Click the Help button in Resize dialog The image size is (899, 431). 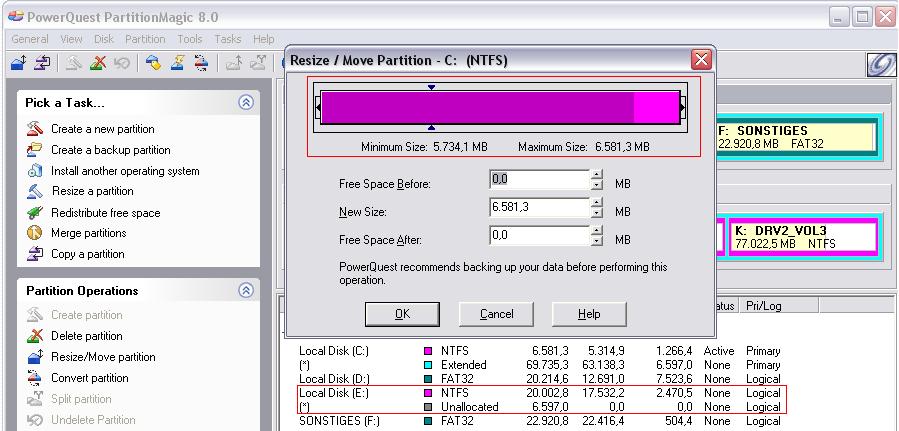[x=589, y=314]
